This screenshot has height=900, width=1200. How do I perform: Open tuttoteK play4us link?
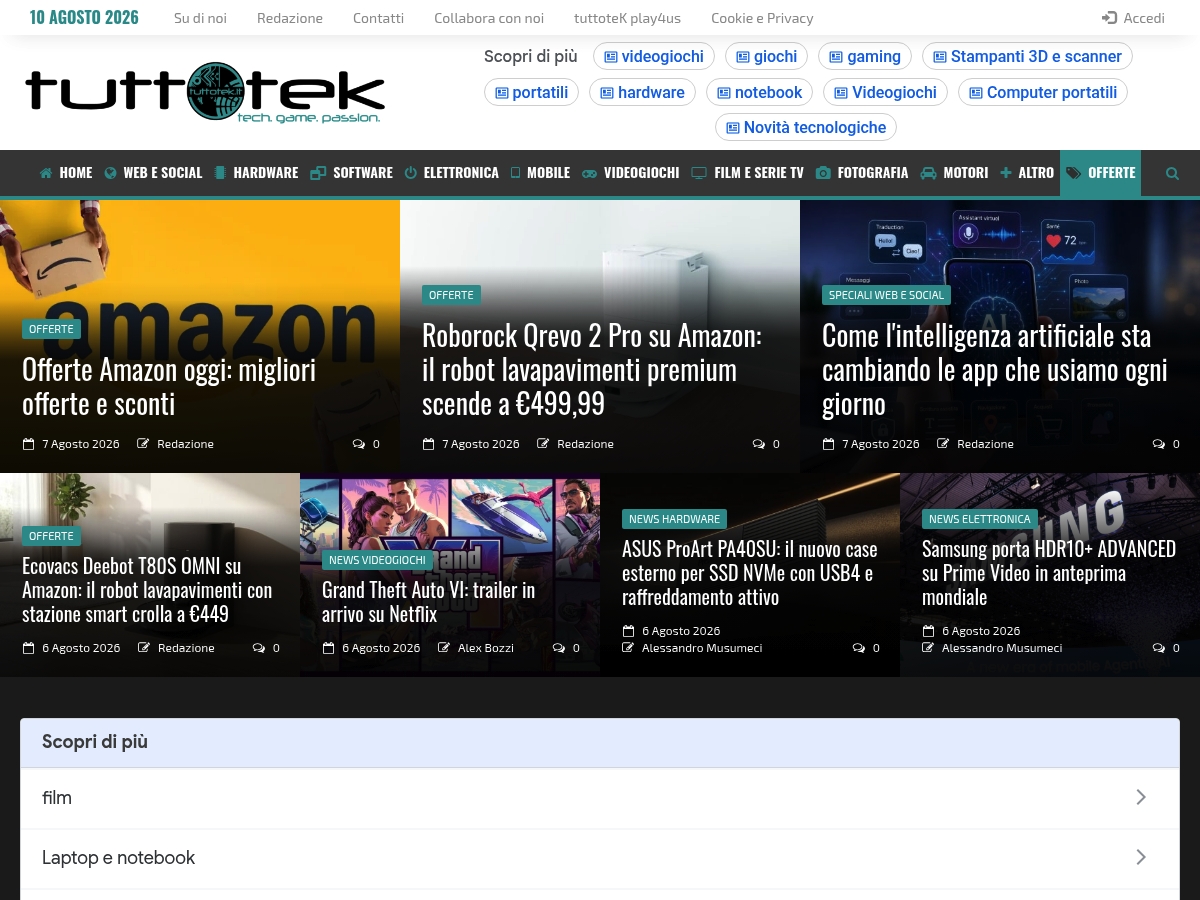tap(627, 18)
